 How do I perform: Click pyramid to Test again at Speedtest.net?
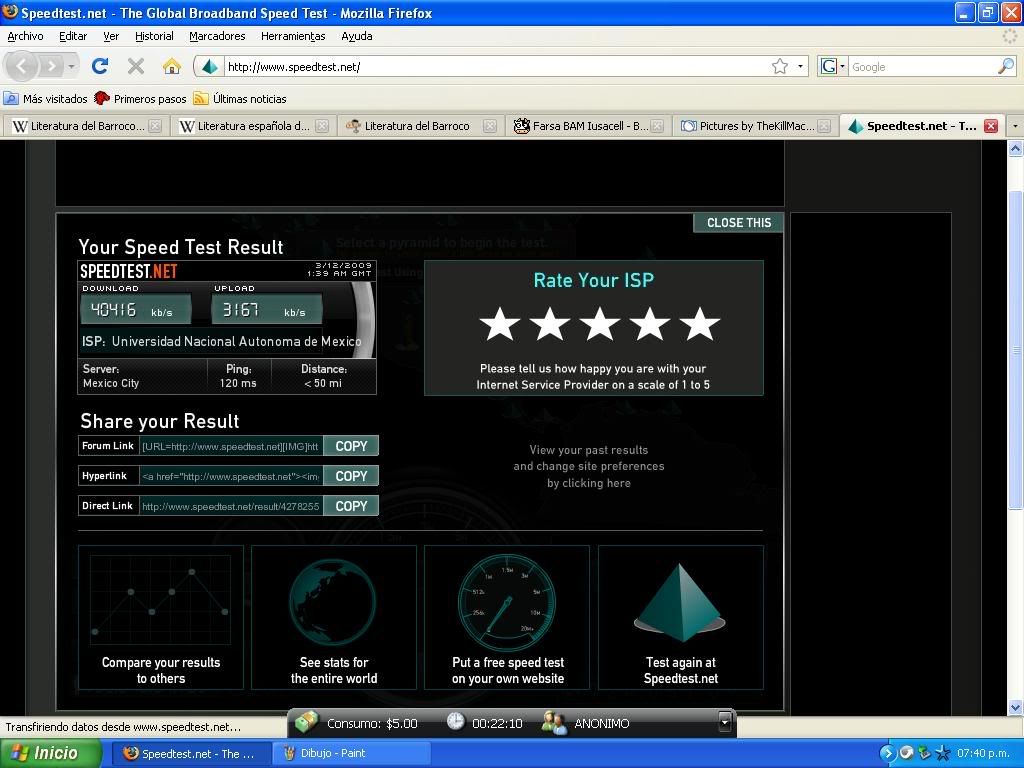click(x=680, y=617)
